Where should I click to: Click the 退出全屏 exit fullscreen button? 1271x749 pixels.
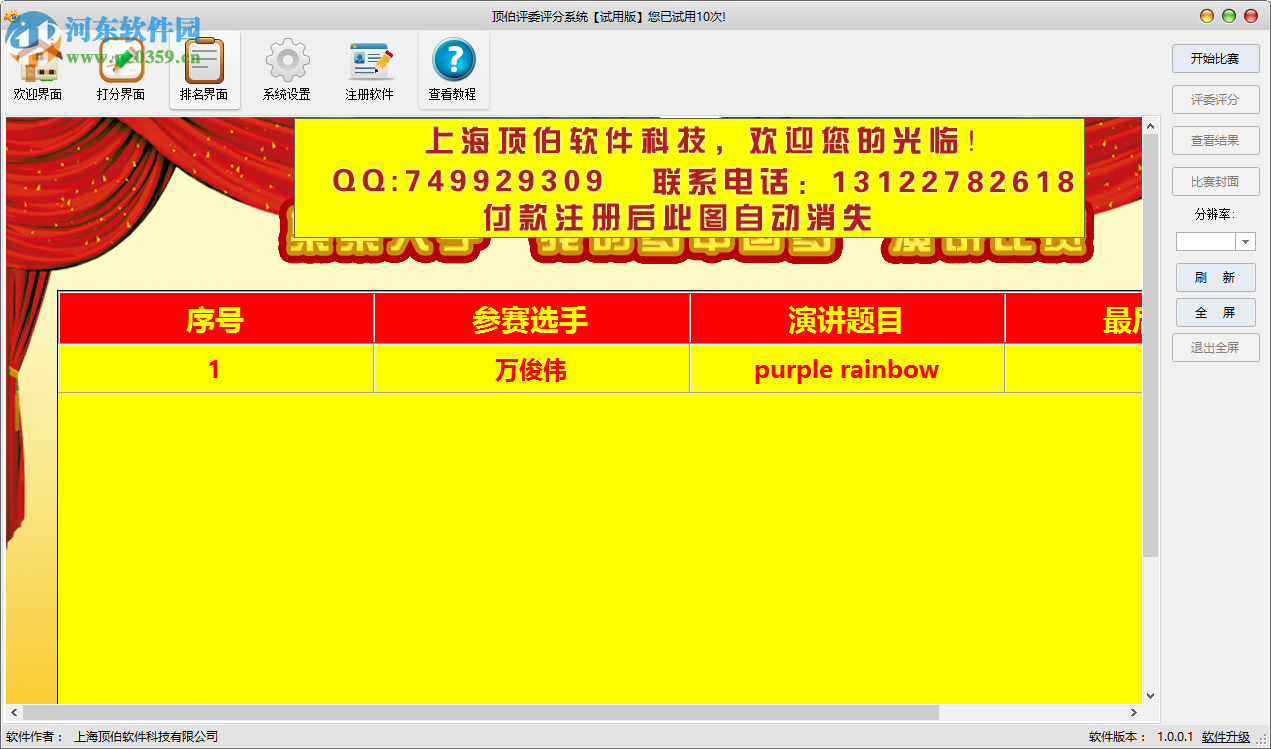[x=1215, y=347]
